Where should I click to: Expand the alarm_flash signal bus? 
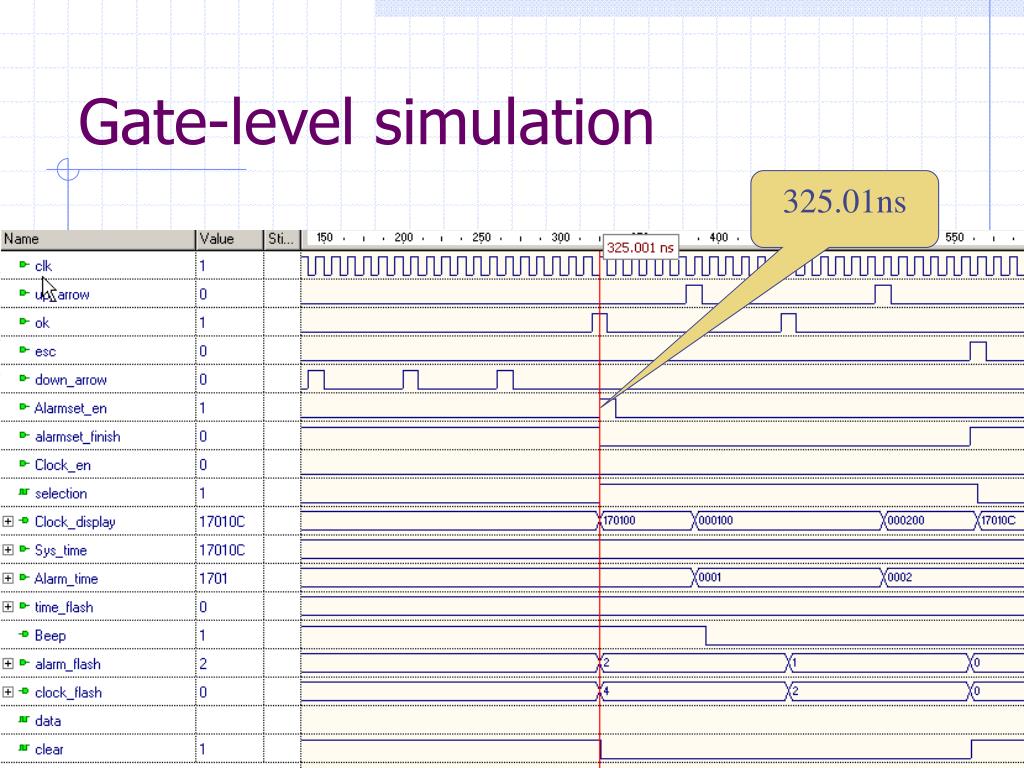point(8,664)
